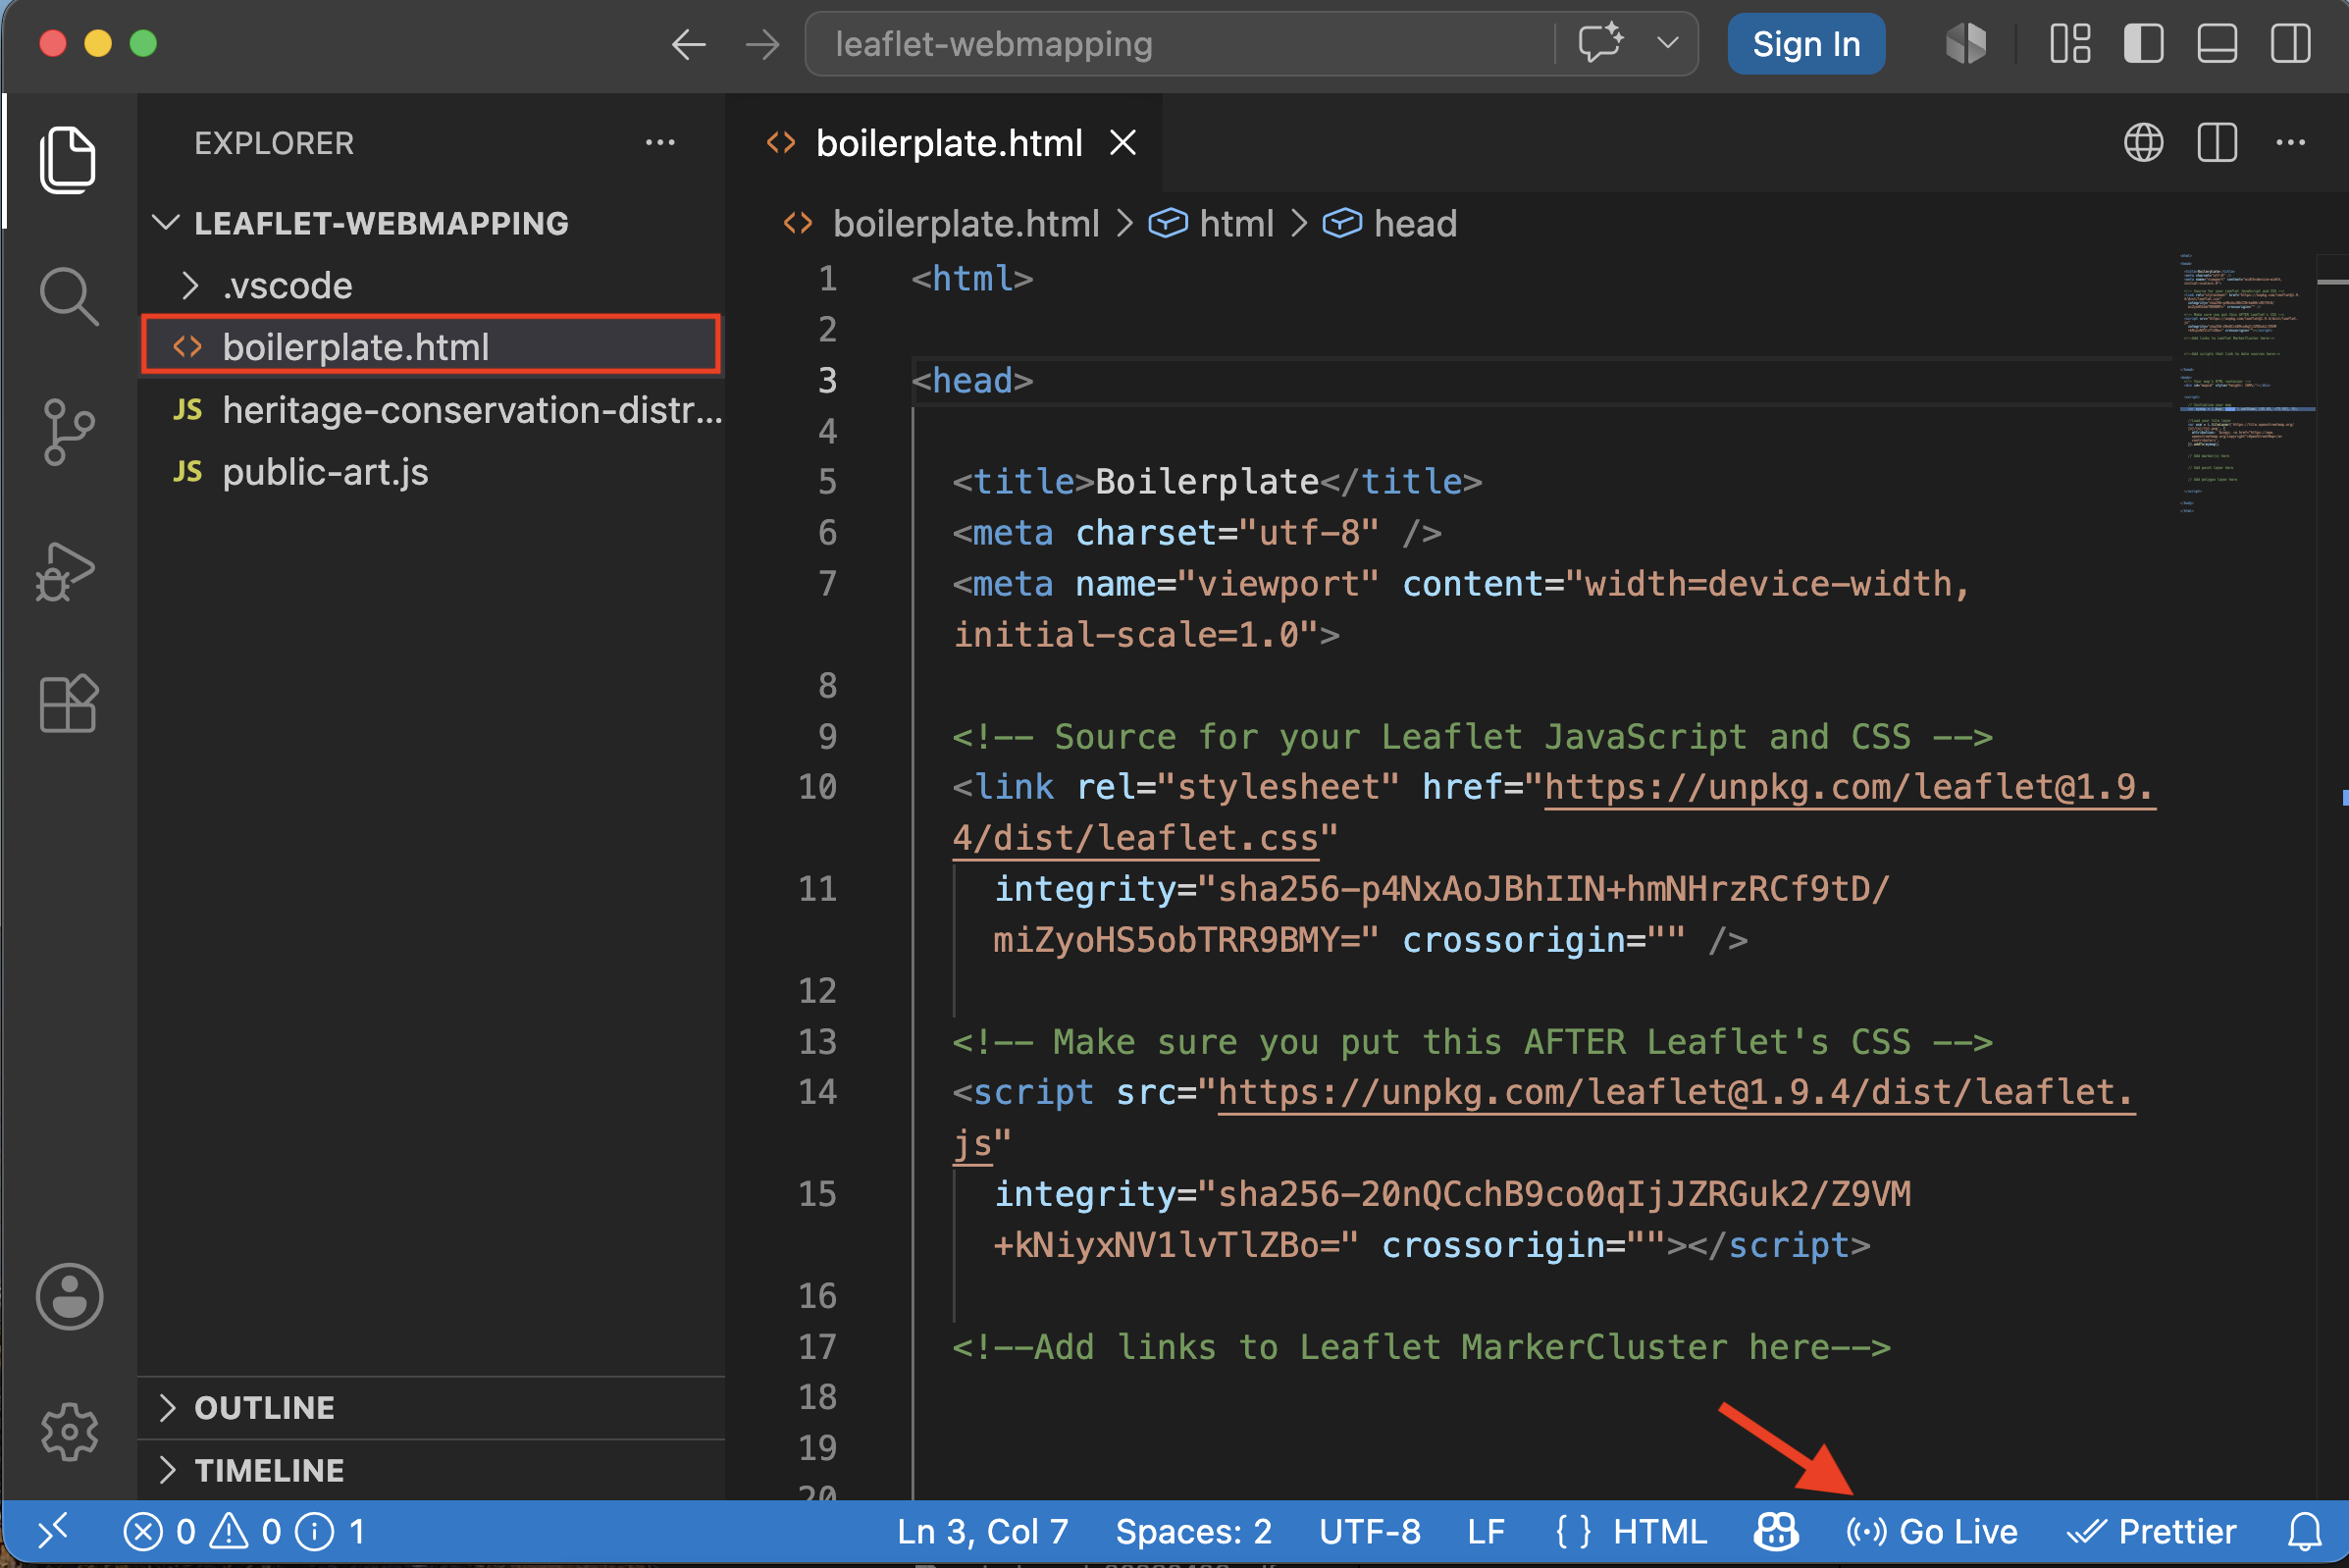Screen dimensions: 2349x1568
Task: Click line number 5 in the gutter
Action: point(827,482)
